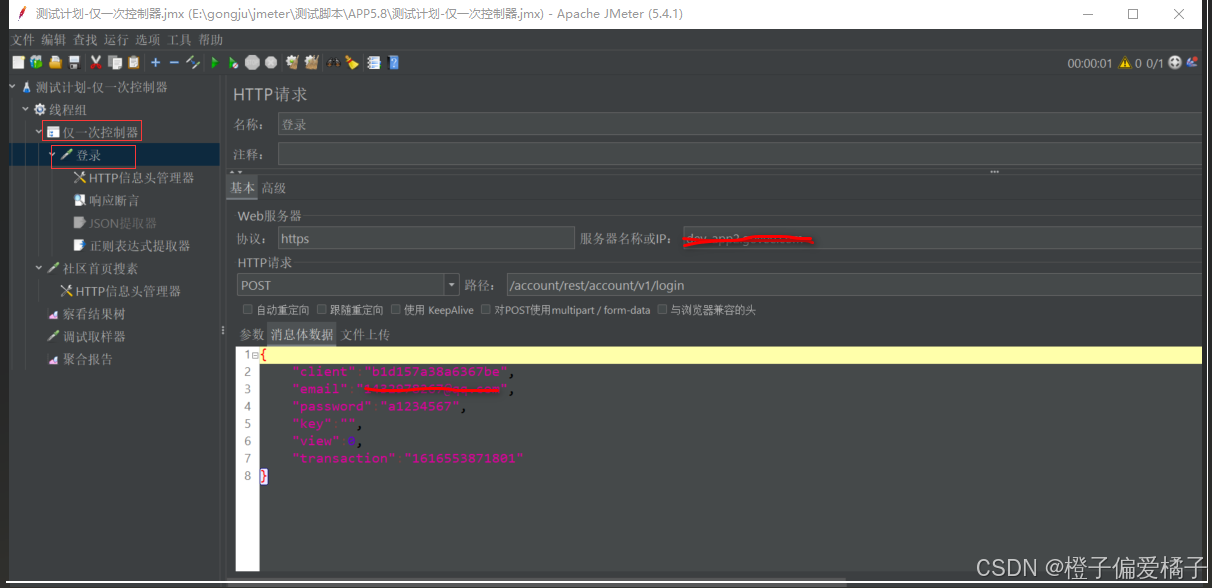The image size is (1212, 588).
Task: Click the Cut scissors toolbar icon
Action: [x=96, y=62]
